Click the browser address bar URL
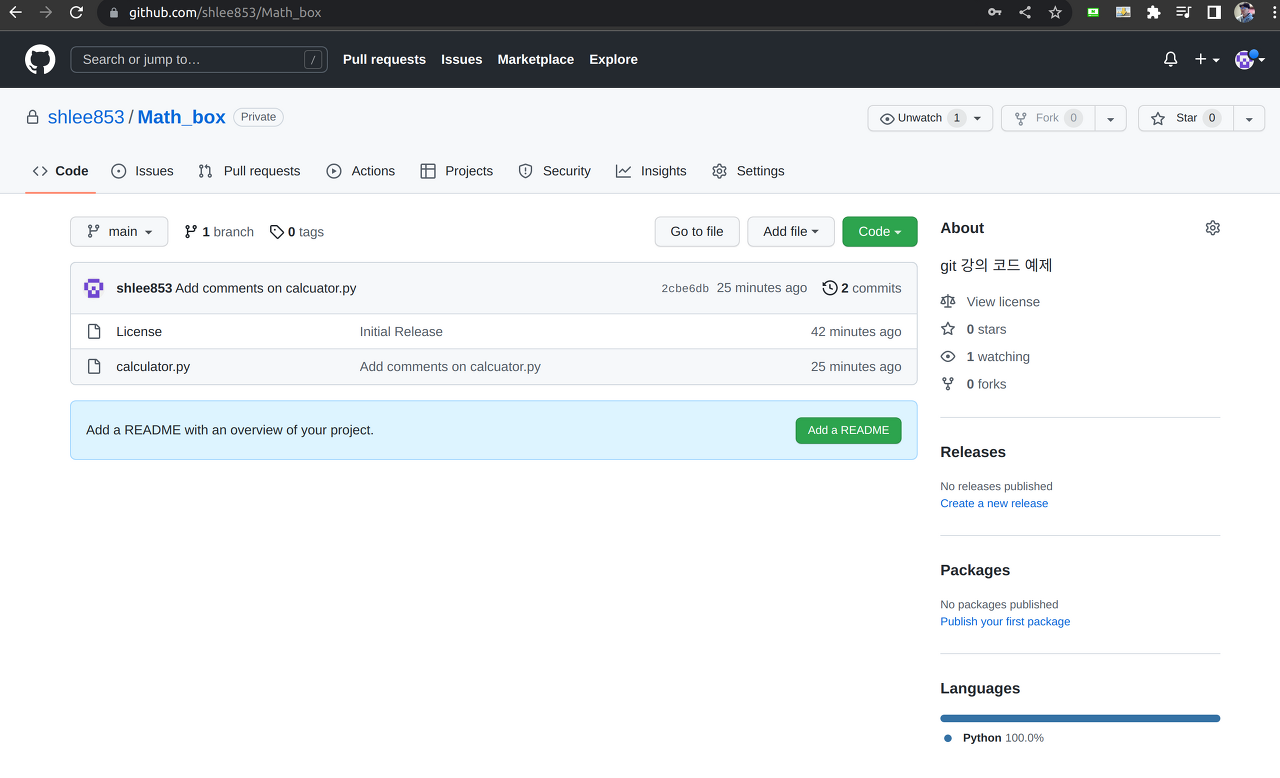Viewport: 1280px width, 778px height. click(x=225, y=13)
